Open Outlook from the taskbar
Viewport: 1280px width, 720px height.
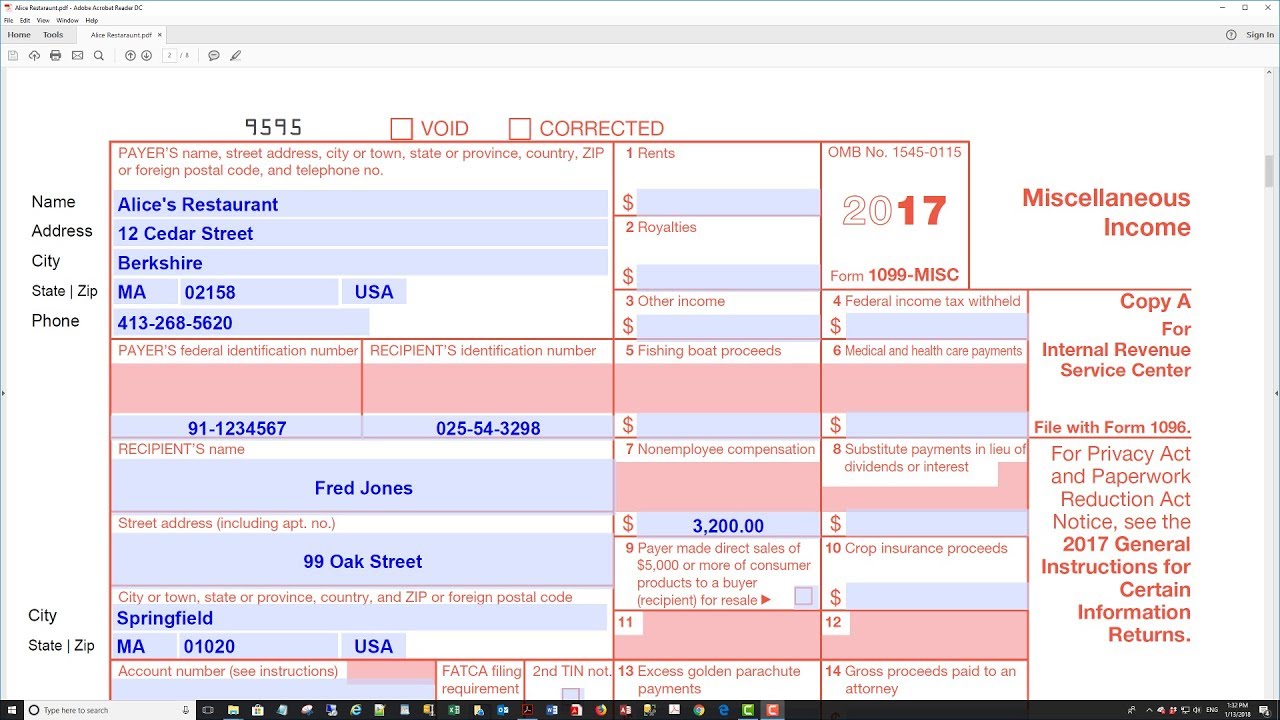pyautogui.click(x=502, y=710)
